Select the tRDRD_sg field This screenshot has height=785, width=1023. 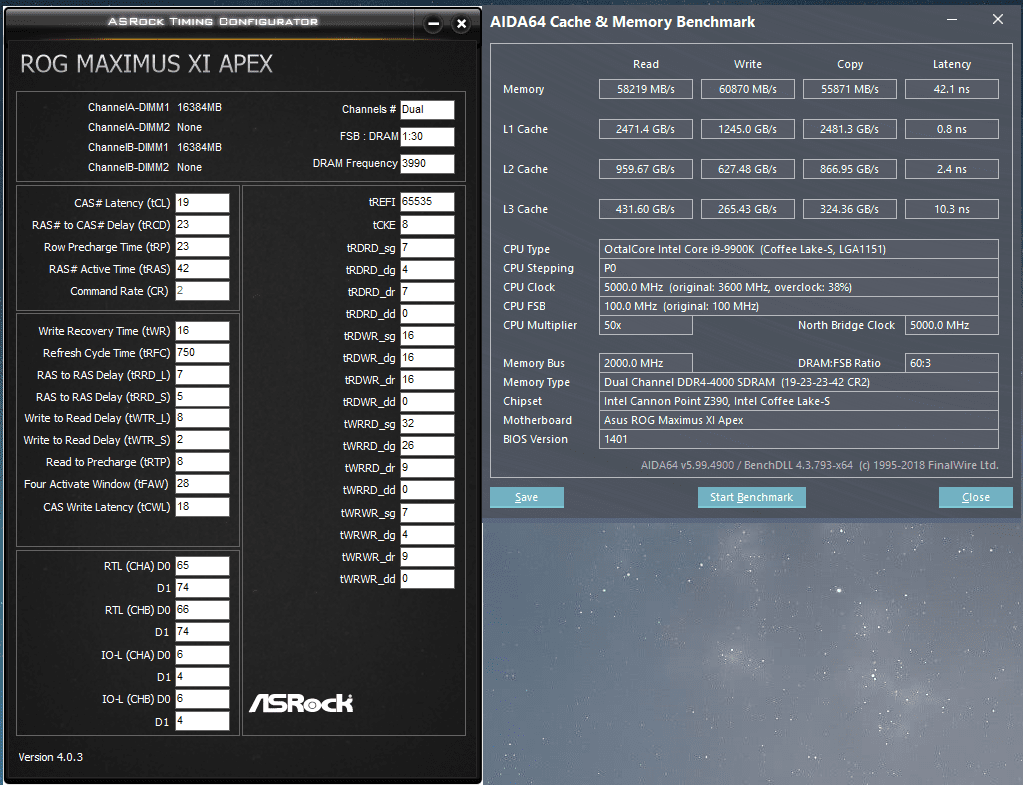click(427, 248)
